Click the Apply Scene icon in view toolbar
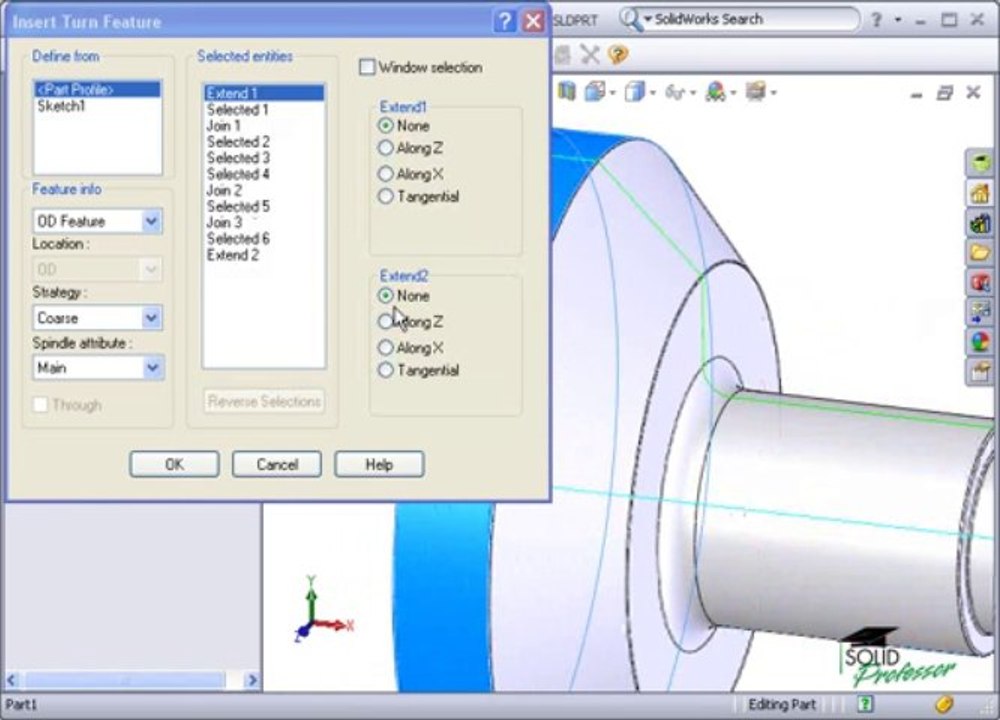The width and height of the screenshot is (1000, 720). tap(756, 92)
